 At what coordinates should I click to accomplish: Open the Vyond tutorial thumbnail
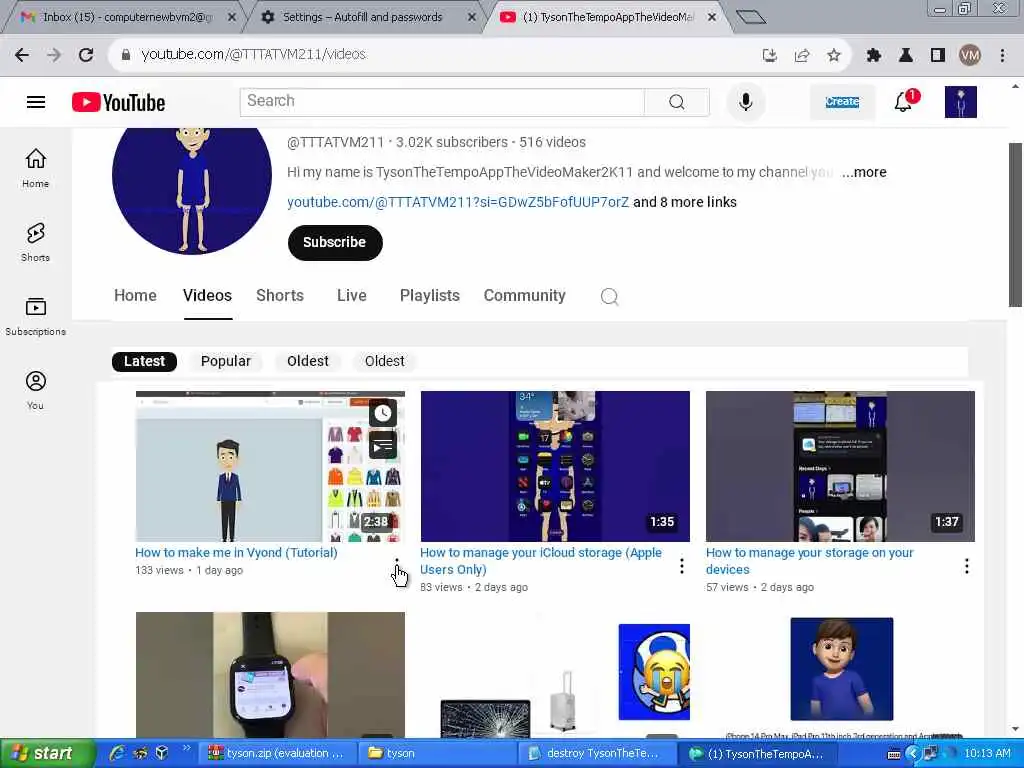click(270, 466)
